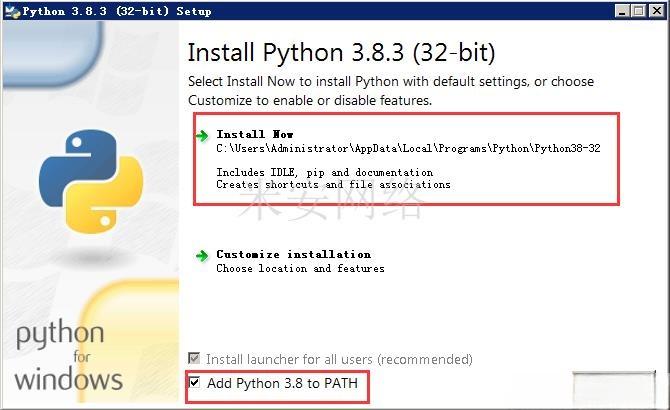Maximize the Python Setup window

pos(639,11)
